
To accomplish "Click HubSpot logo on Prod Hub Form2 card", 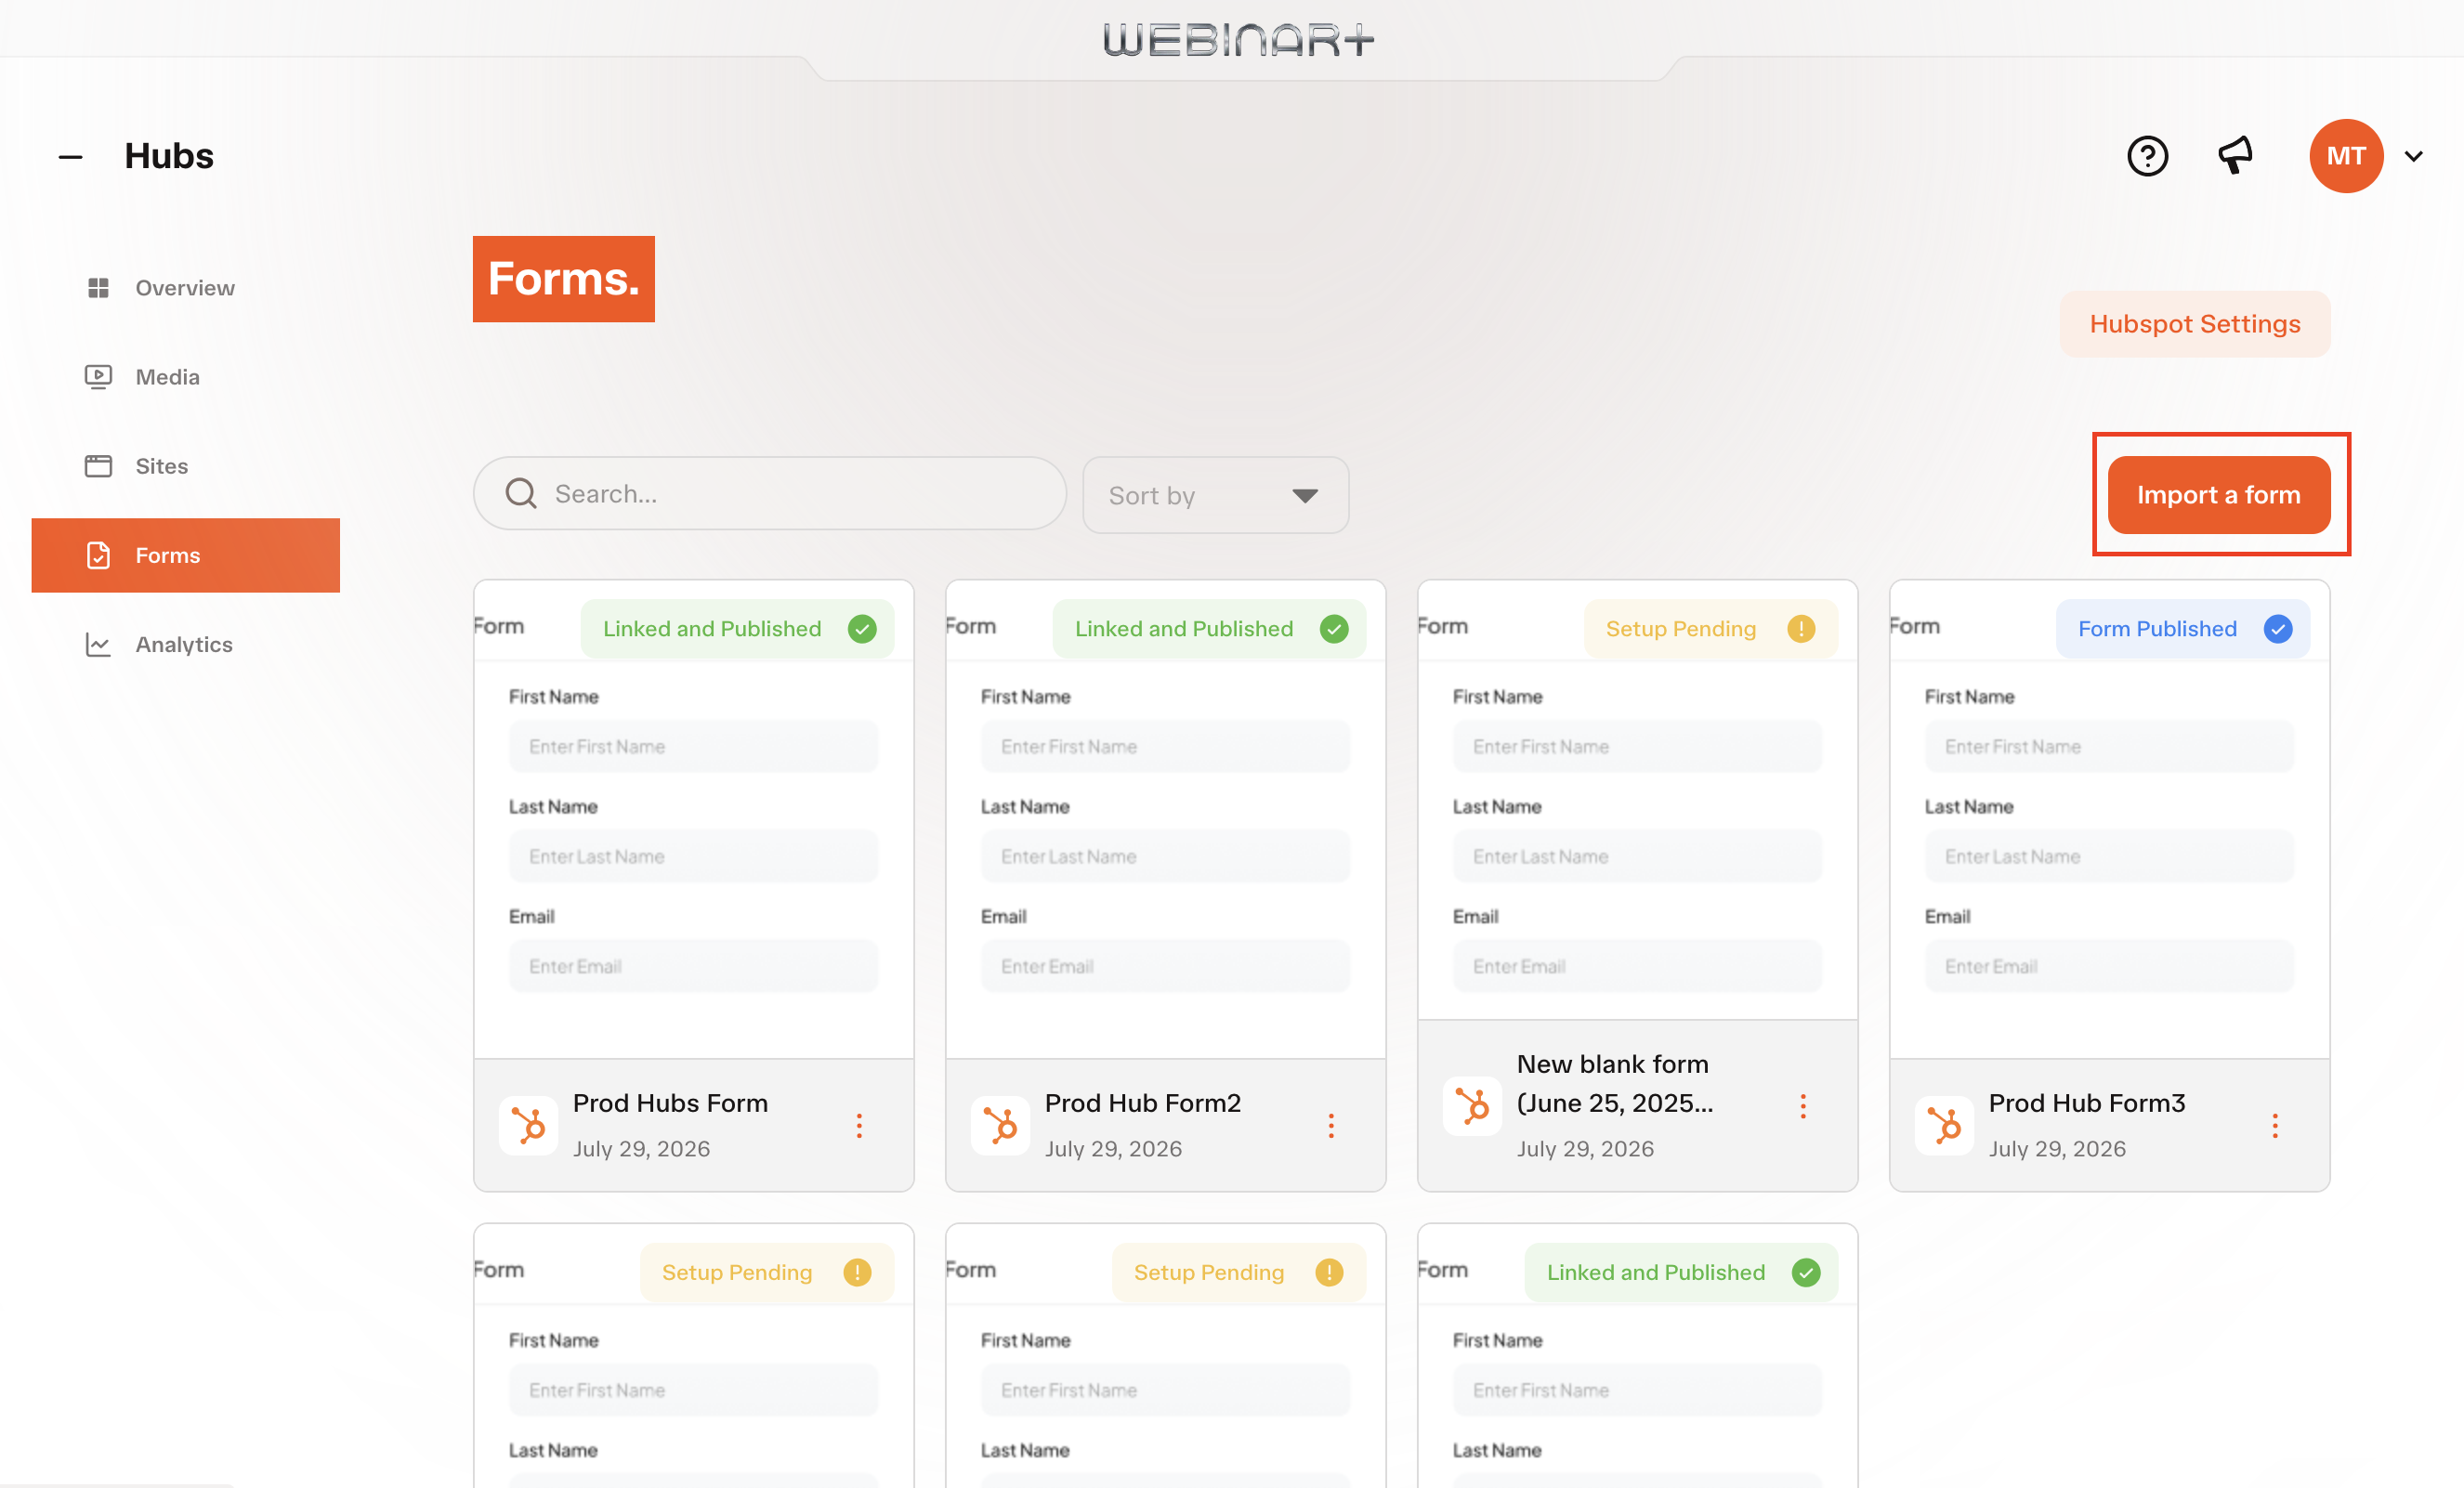I will (x=1000, y=1126).
